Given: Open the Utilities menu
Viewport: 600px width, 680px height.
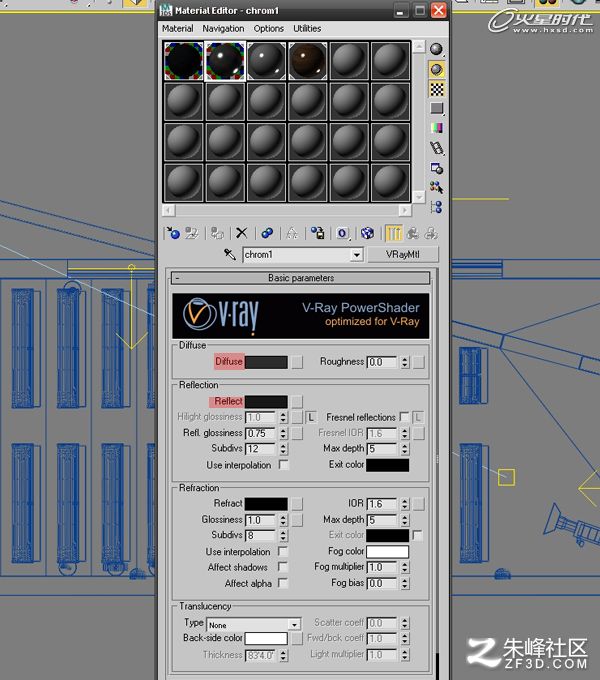Looking at the screenshot, I should click(x=307, y=29).
